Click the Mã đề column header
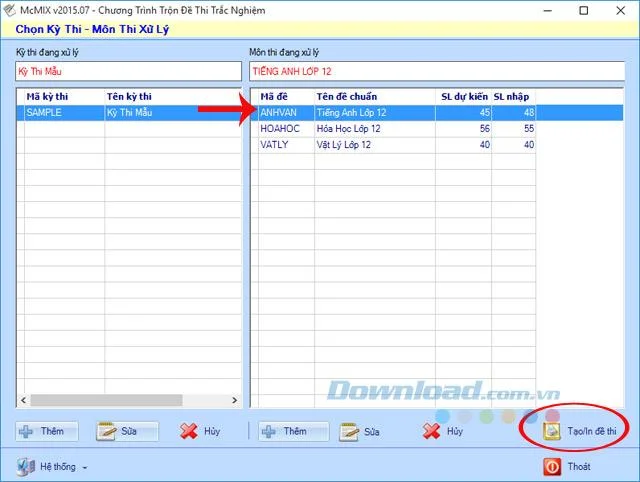 coord(274,97)
